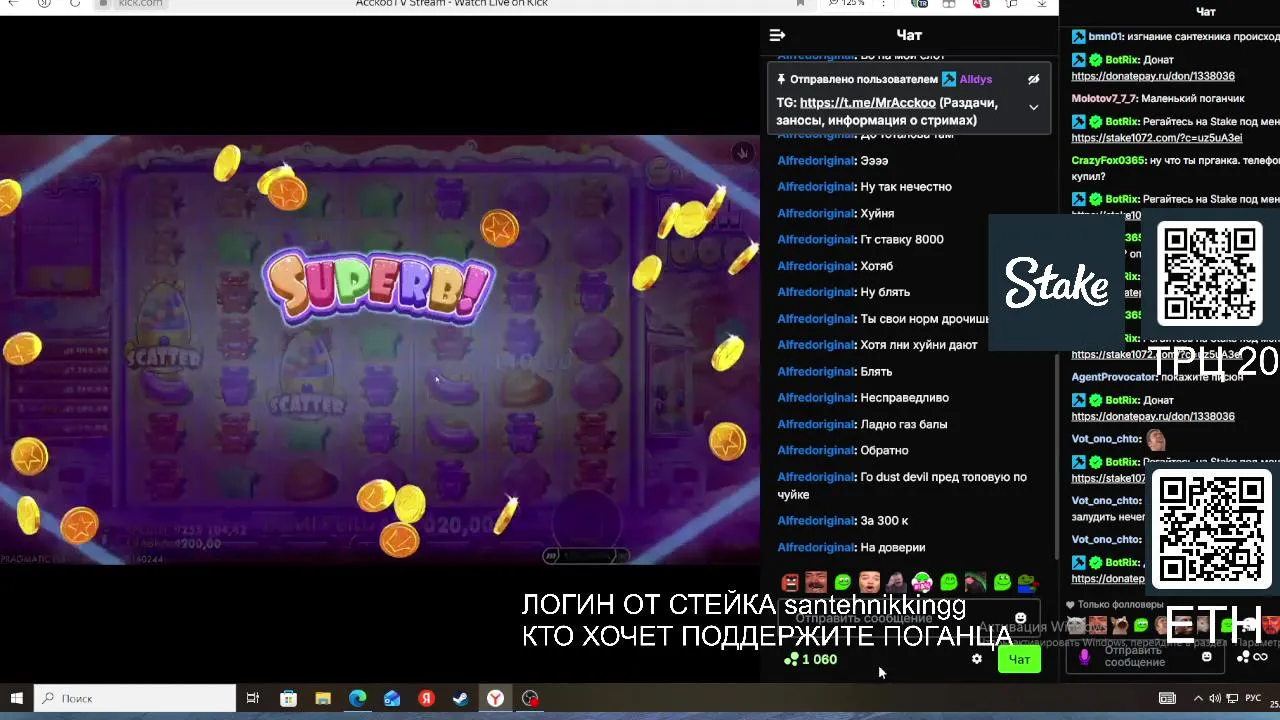Insert the pink-haired frog emote

(922, 582)
